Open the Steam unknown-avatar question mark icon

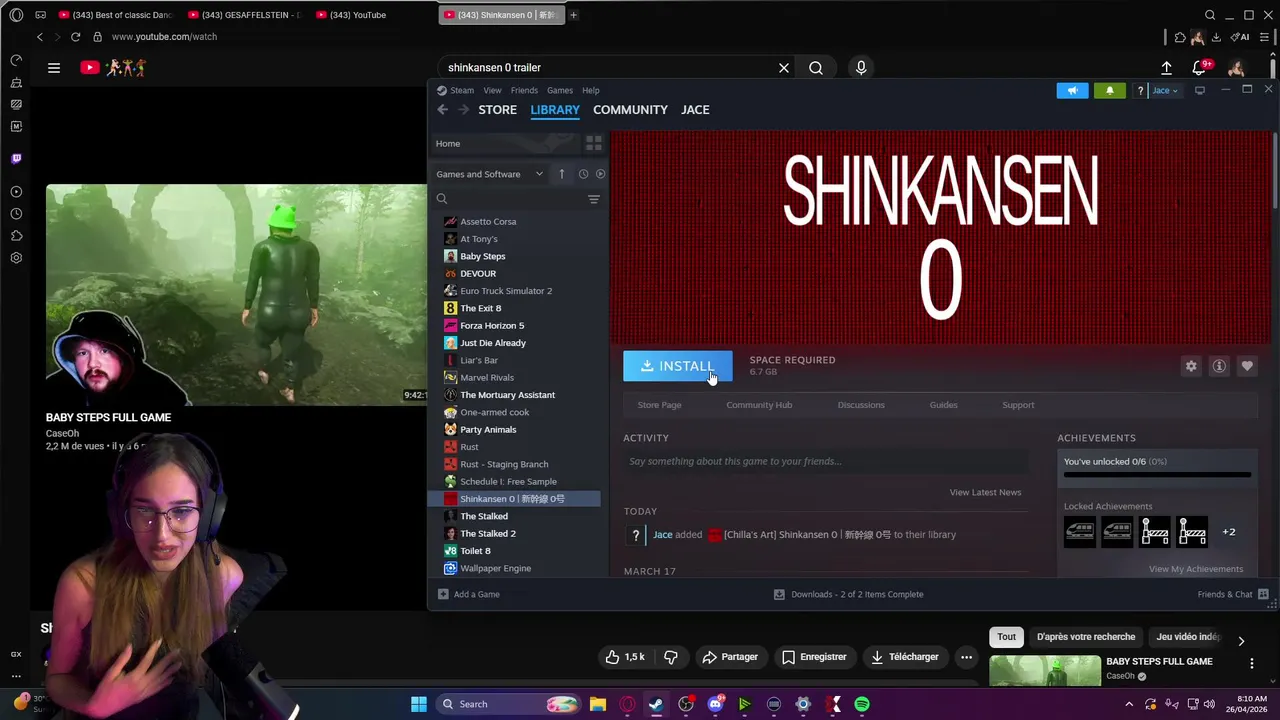click(x=1140, y=90)
